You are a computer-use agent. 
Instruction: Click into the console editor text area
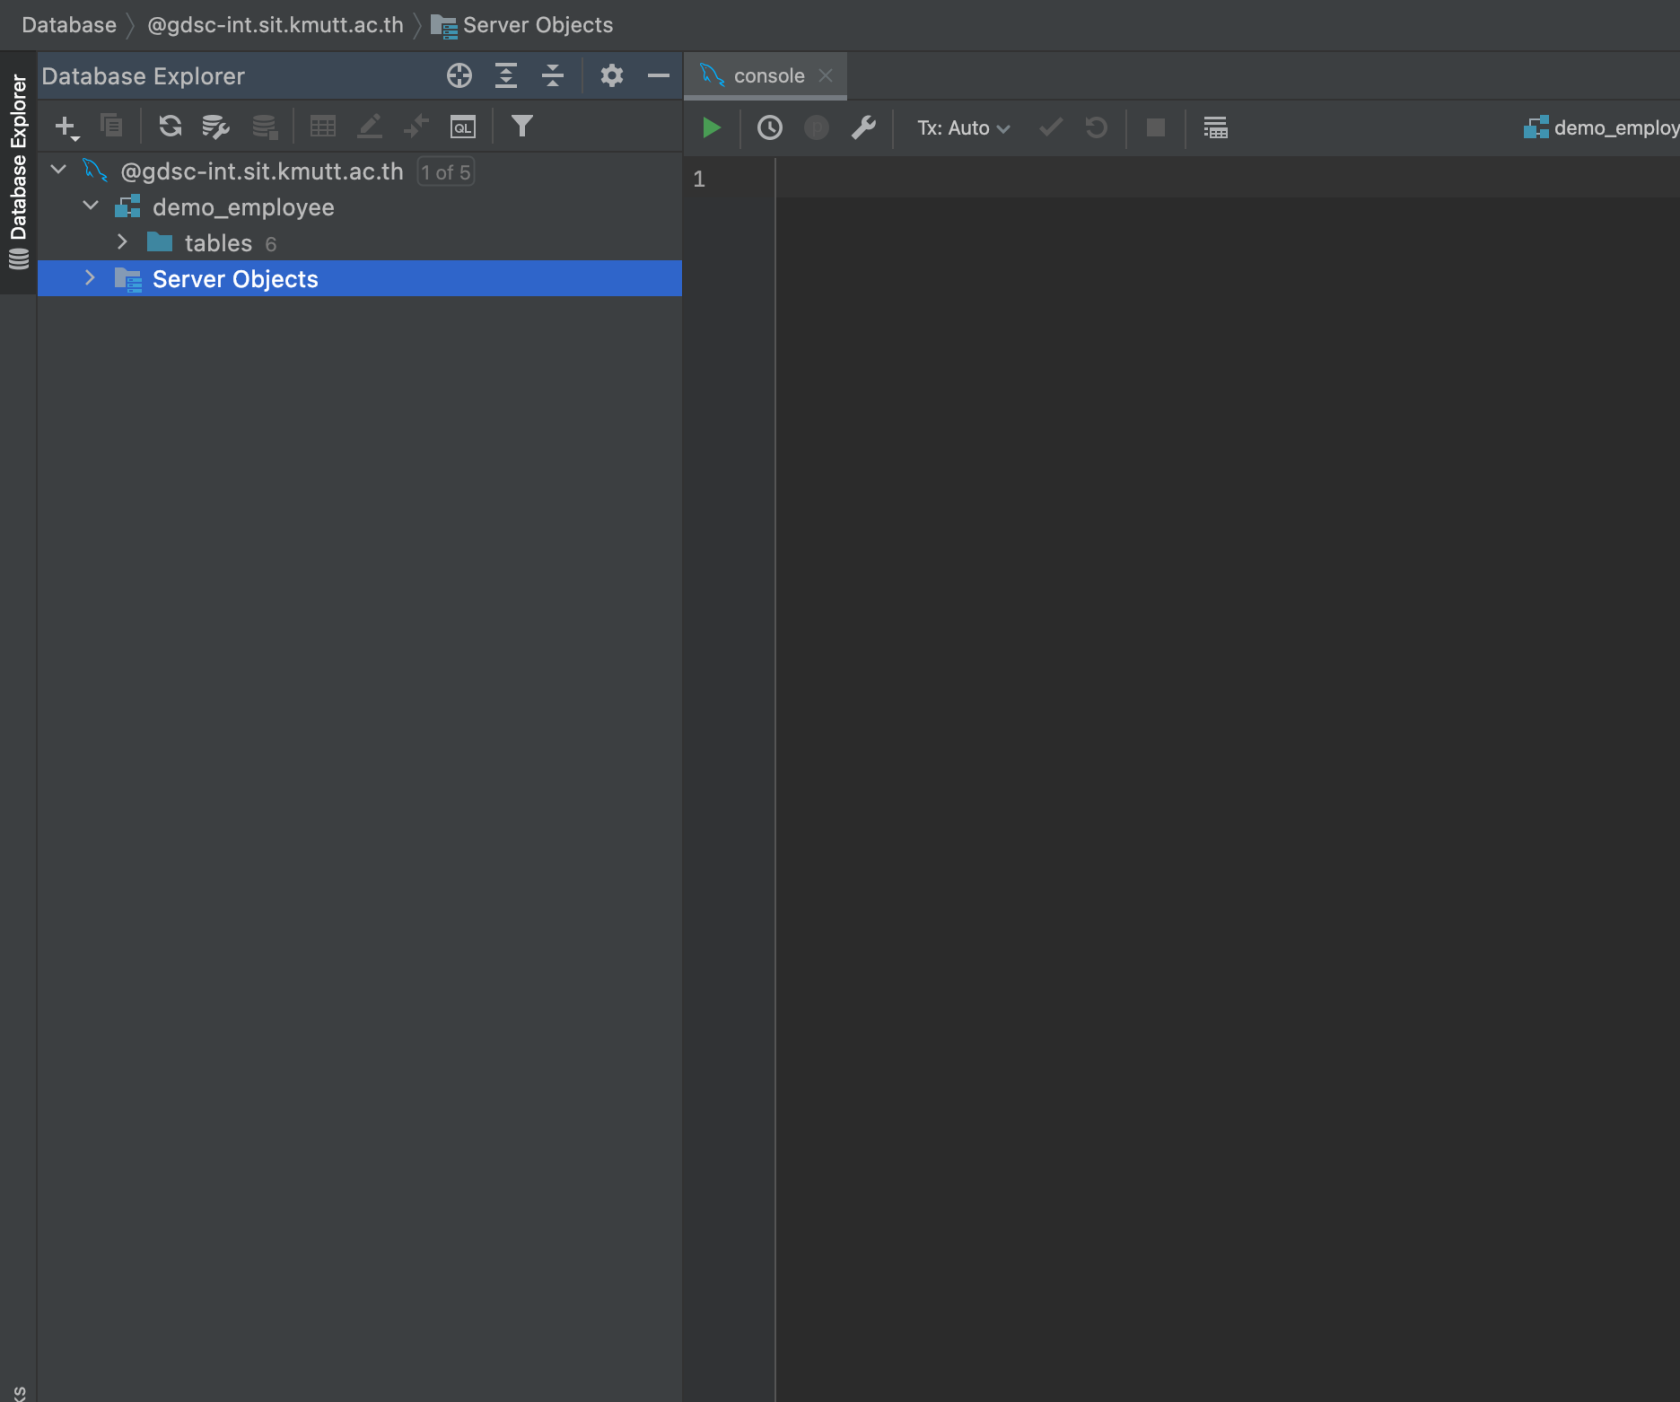(1228, 780)
